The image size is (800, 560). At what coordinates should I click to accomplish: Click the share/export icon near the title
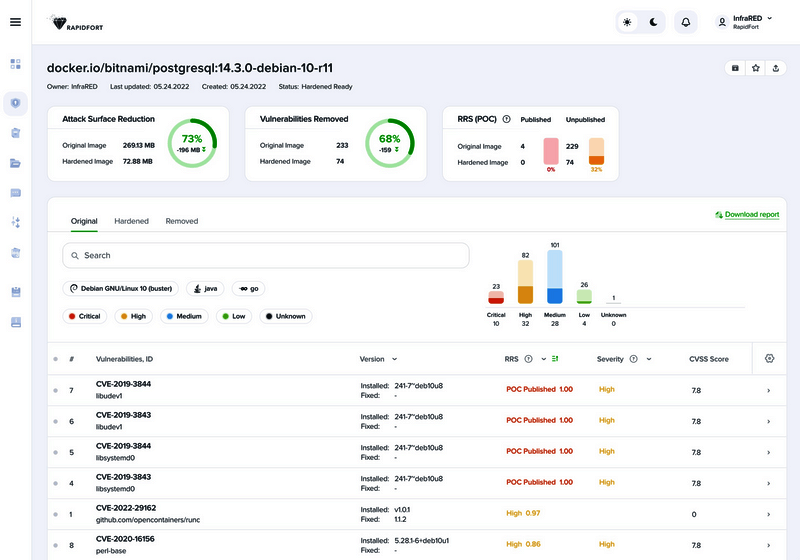[x=776, y=68]
